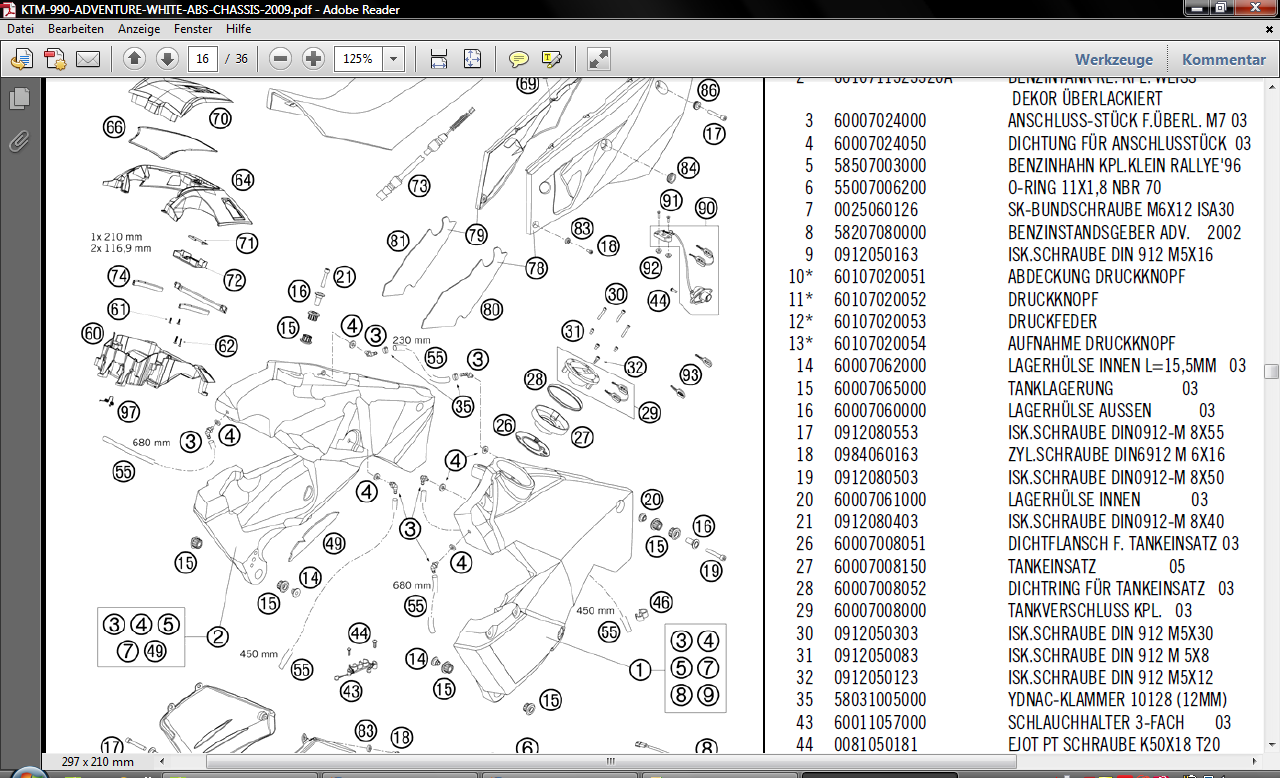
Task: Open the attachments paperclip panel
Action: pos(19,141)
